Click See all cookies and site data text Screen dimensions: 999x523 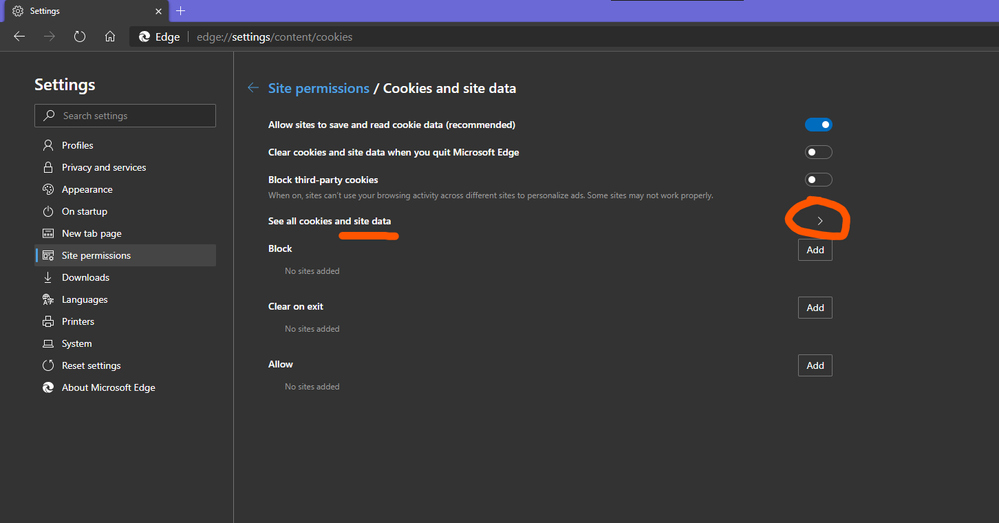[329, 221]
